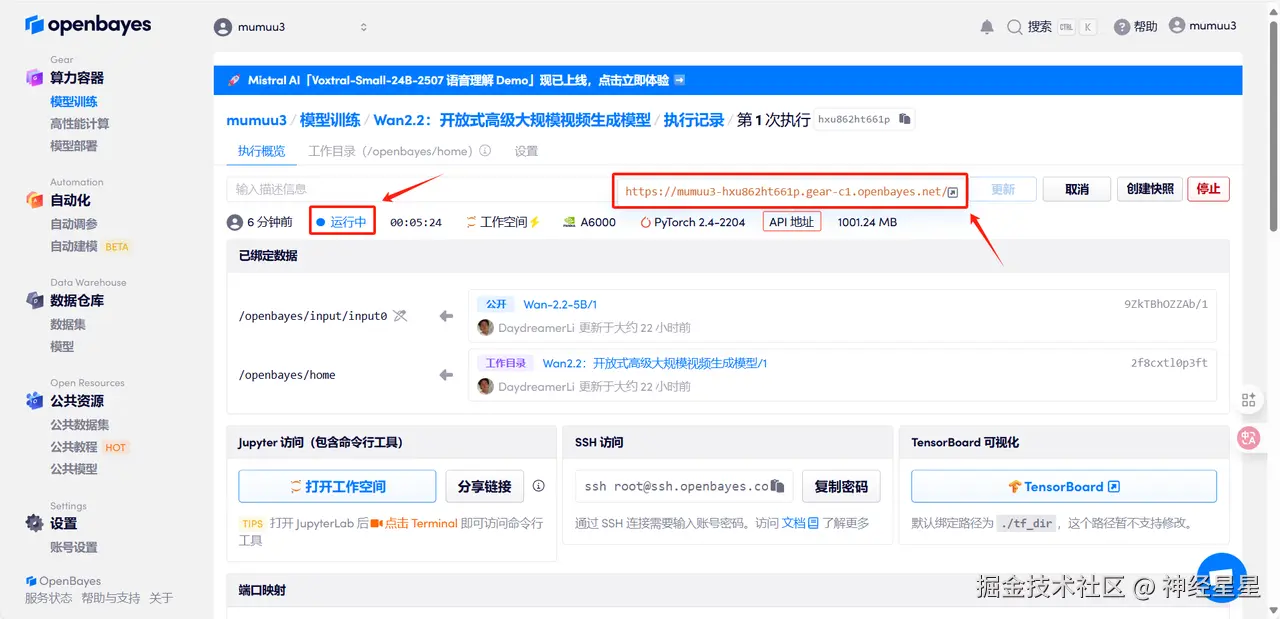Viewport: 1280px width, 619px height.
Task: Select 账号设置 in the sidebar
Action: (x=74, y=547)
